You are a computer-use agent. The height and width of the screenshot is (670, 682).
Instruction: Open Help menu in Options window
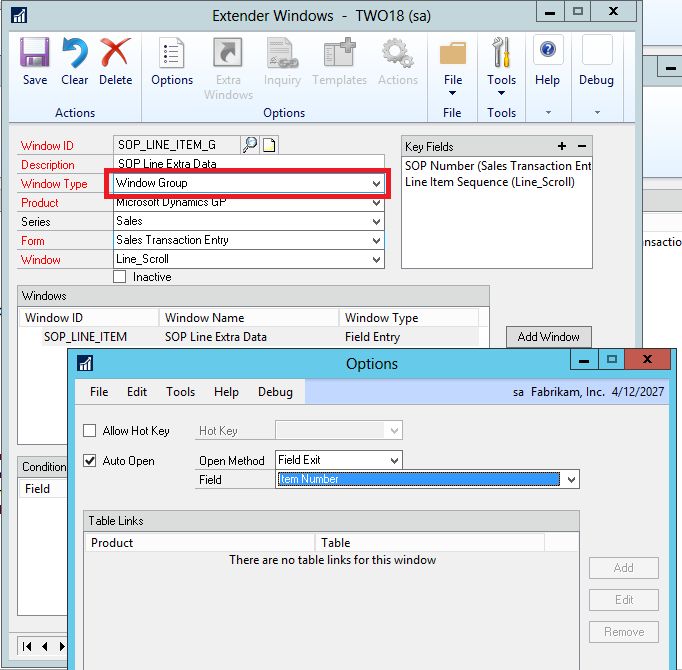tap(226, 392)
